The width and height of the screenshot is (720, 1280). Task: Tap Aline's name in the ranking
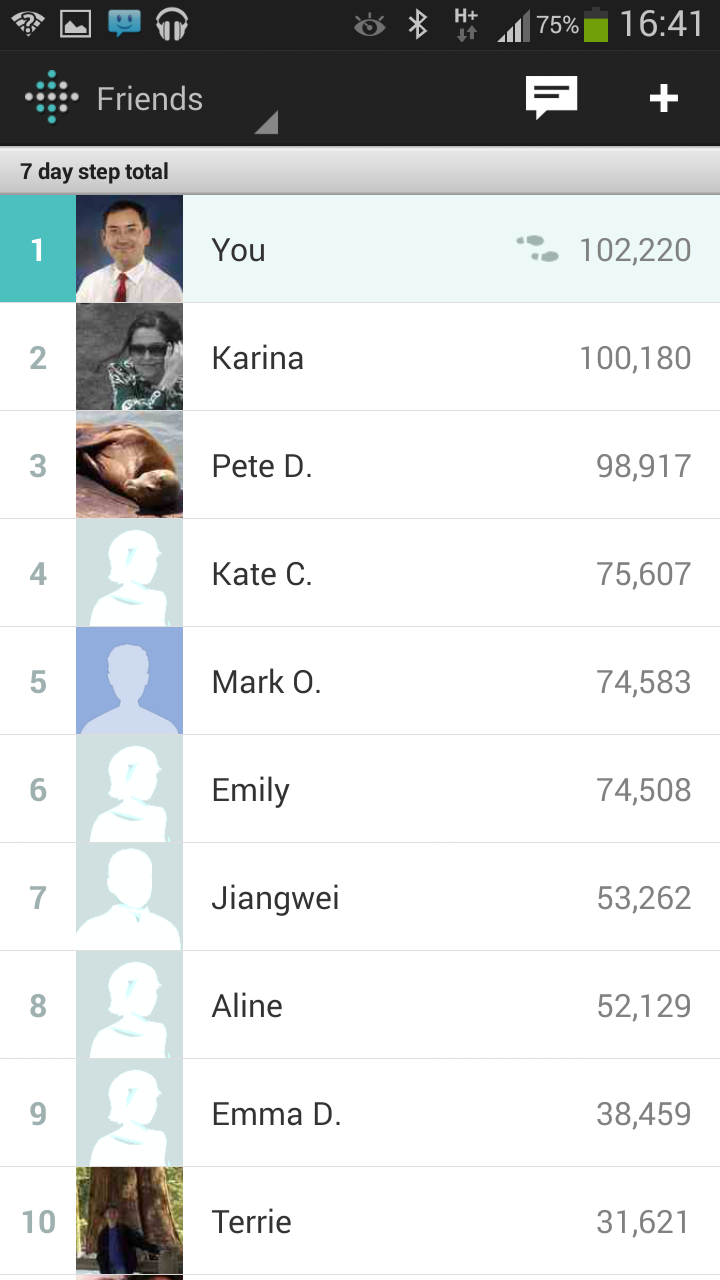[x=247, y=1006]
